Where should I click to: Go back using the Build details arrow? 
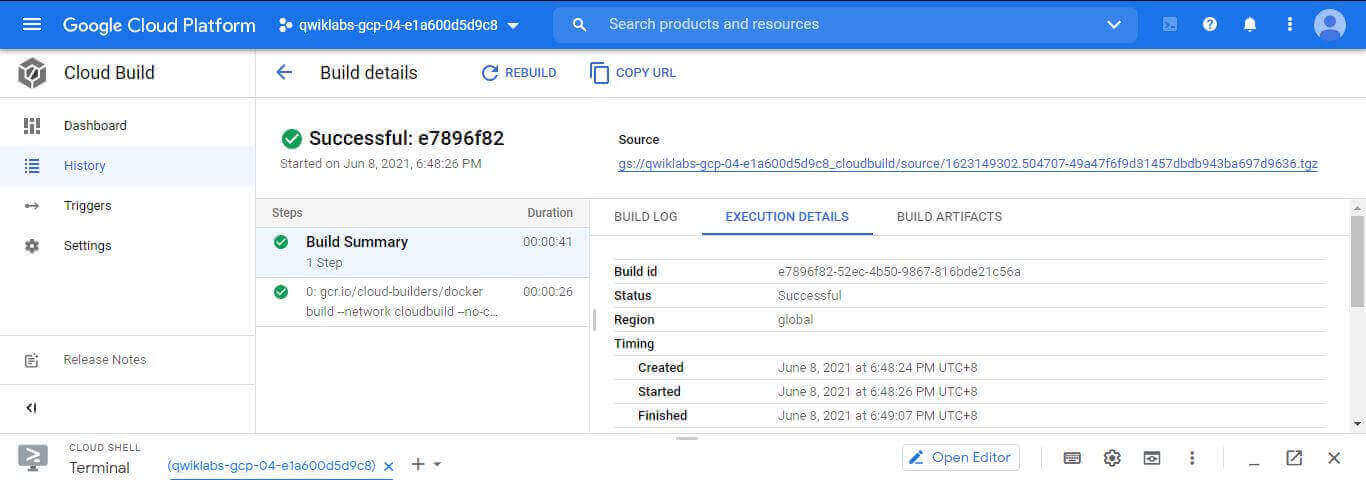284,73
